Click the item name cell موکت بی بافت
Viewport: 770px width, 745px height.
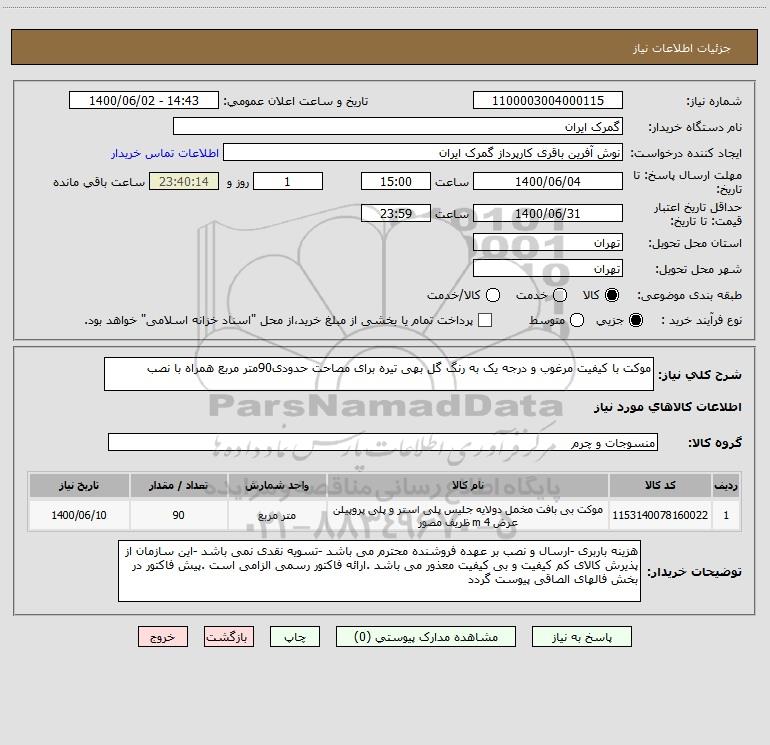pyautogui.click(x=468, y=515)
